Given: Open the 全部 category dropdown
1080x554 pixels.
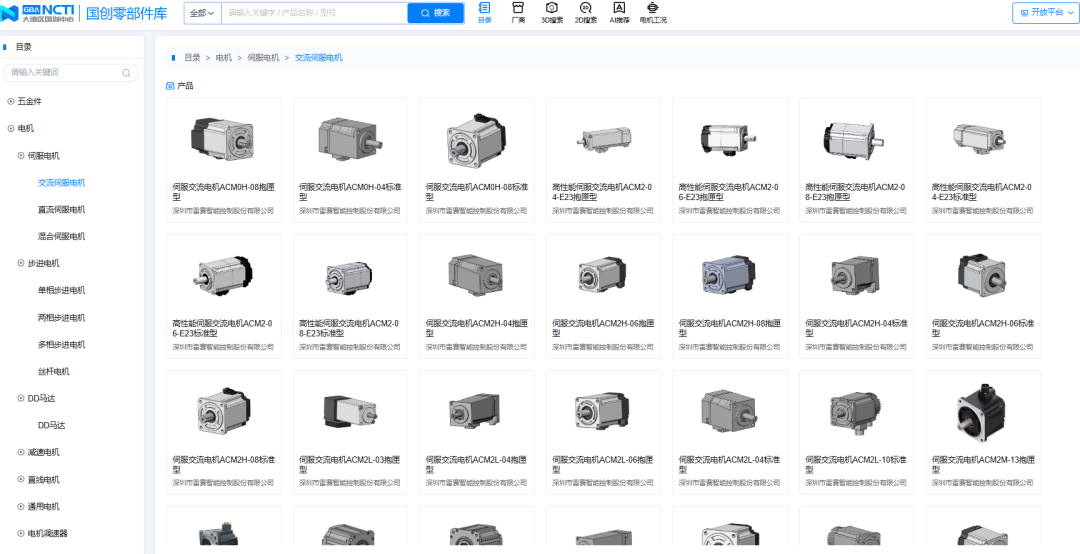Looking at the screenshot, I should 202,12.
